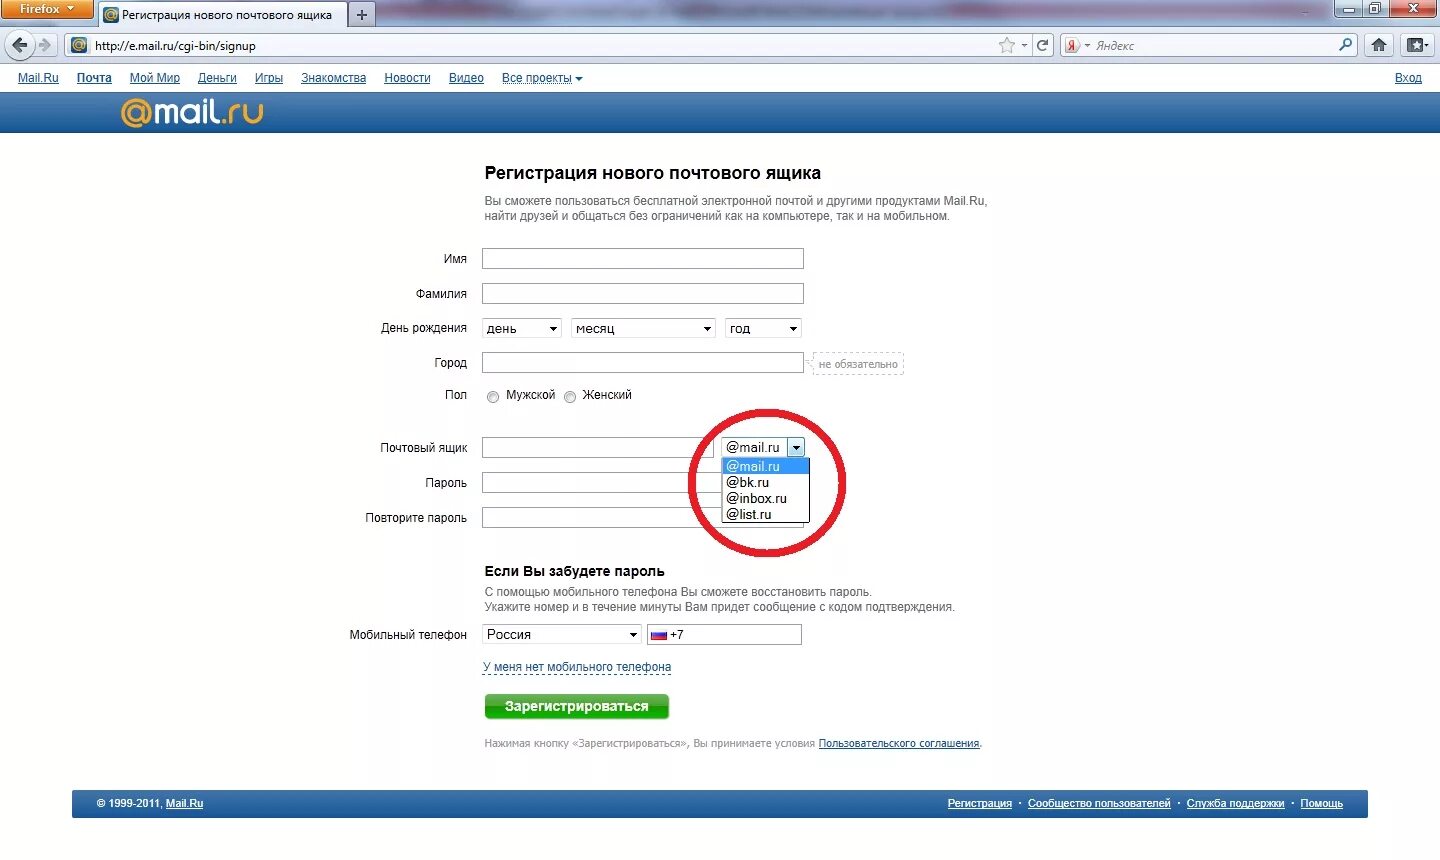
Task: Open Игры navigation link
Action: (x=269, y=78)
